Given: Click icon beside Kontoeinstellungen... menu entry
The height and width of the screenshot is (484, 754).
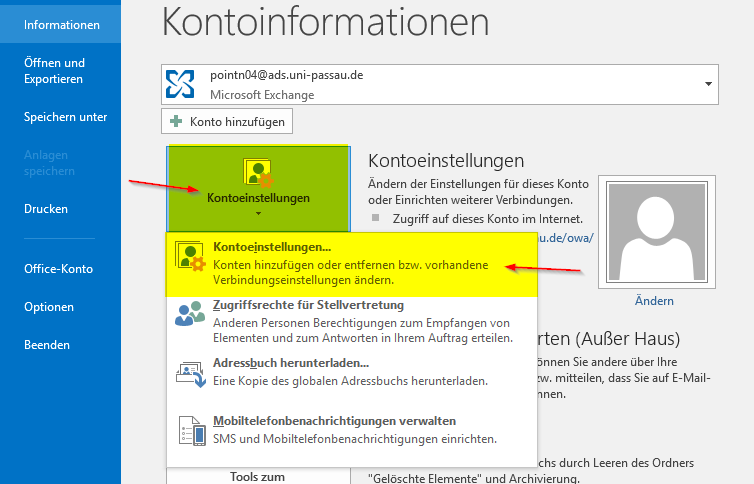Looking at the screenshot, I should [190, 256].
